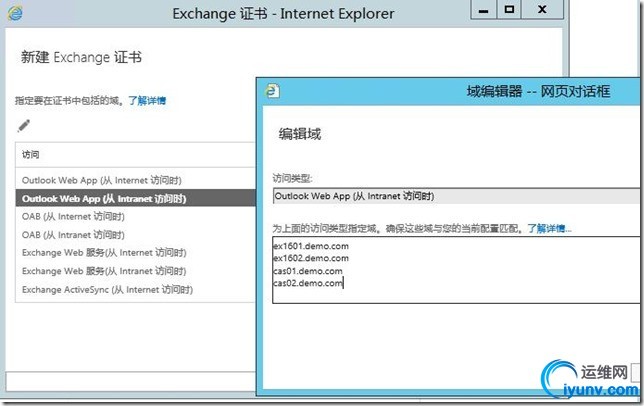Select Outlook Web App (从 Intranet 访问时) highlighted row
Image resolution: width=644 pixels, height=406 pixels.
136,198
